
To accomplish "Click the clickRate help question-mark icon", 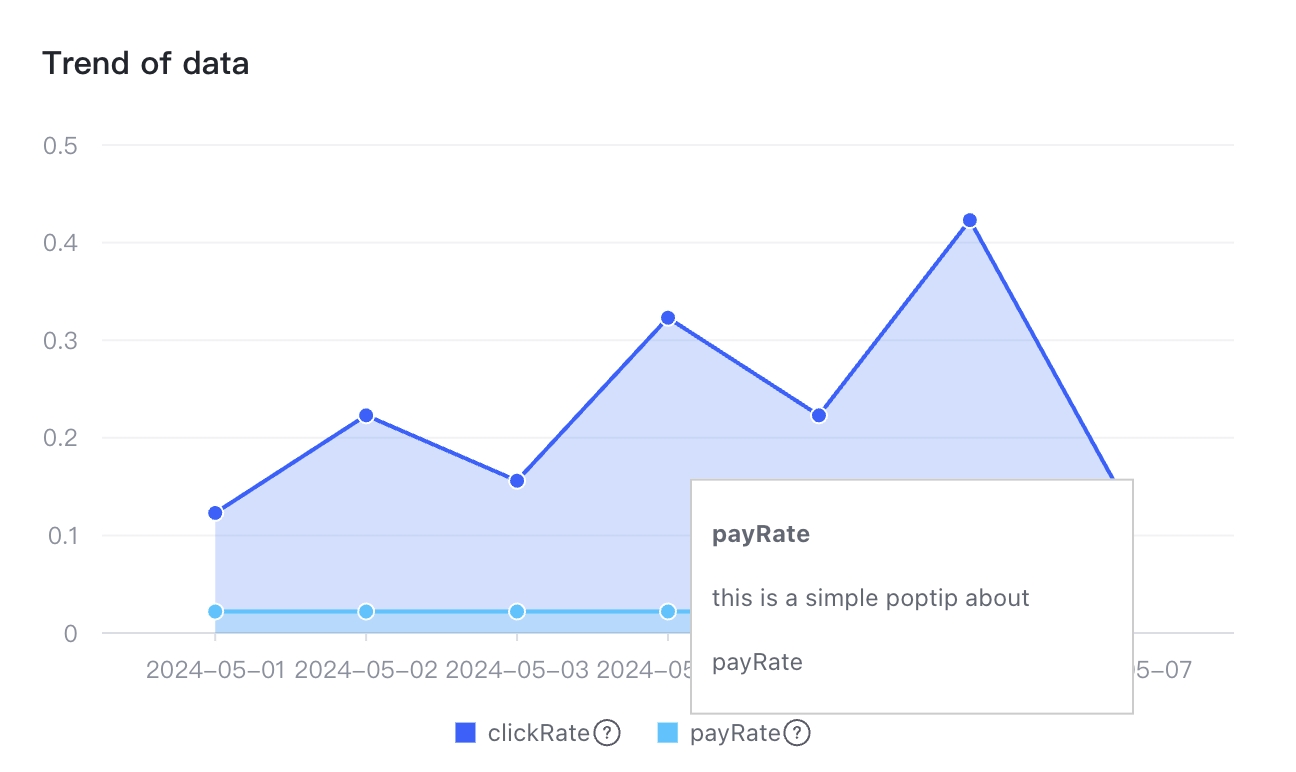I will click(607, 734).
